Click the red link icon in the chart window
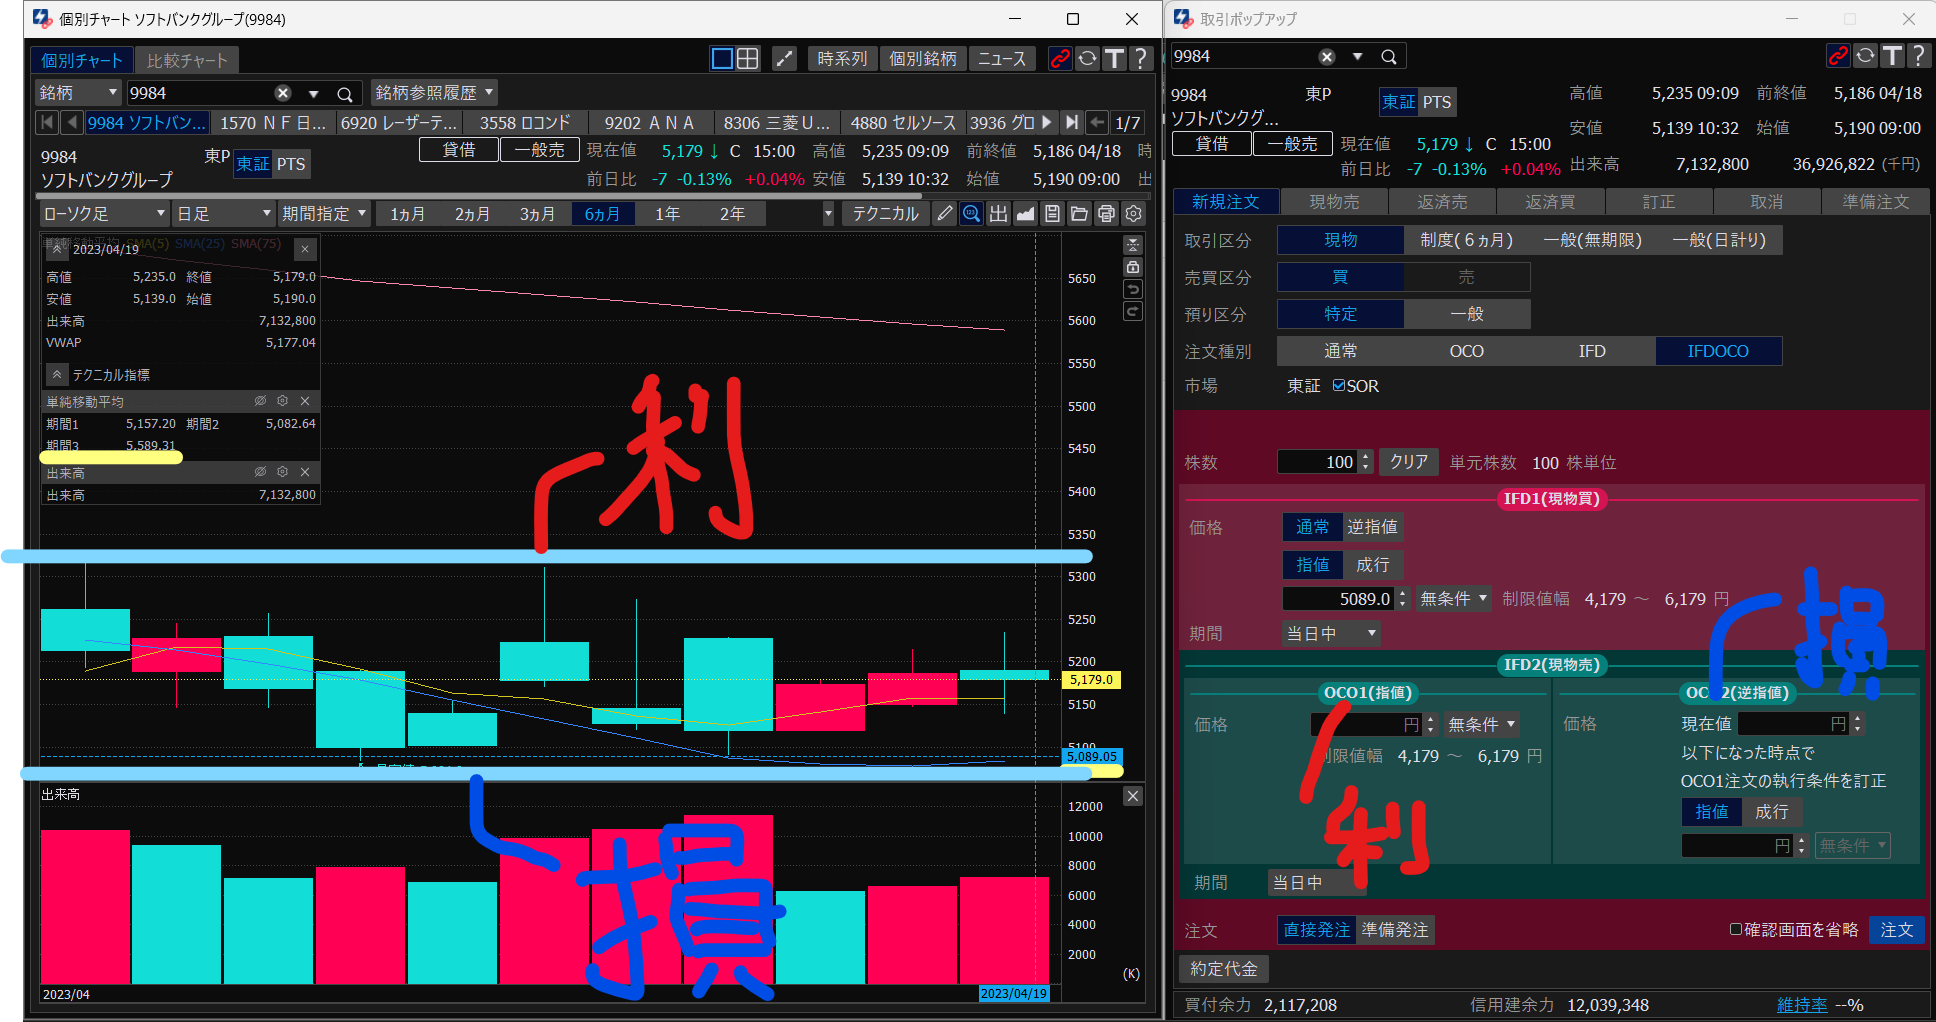 1059,58
